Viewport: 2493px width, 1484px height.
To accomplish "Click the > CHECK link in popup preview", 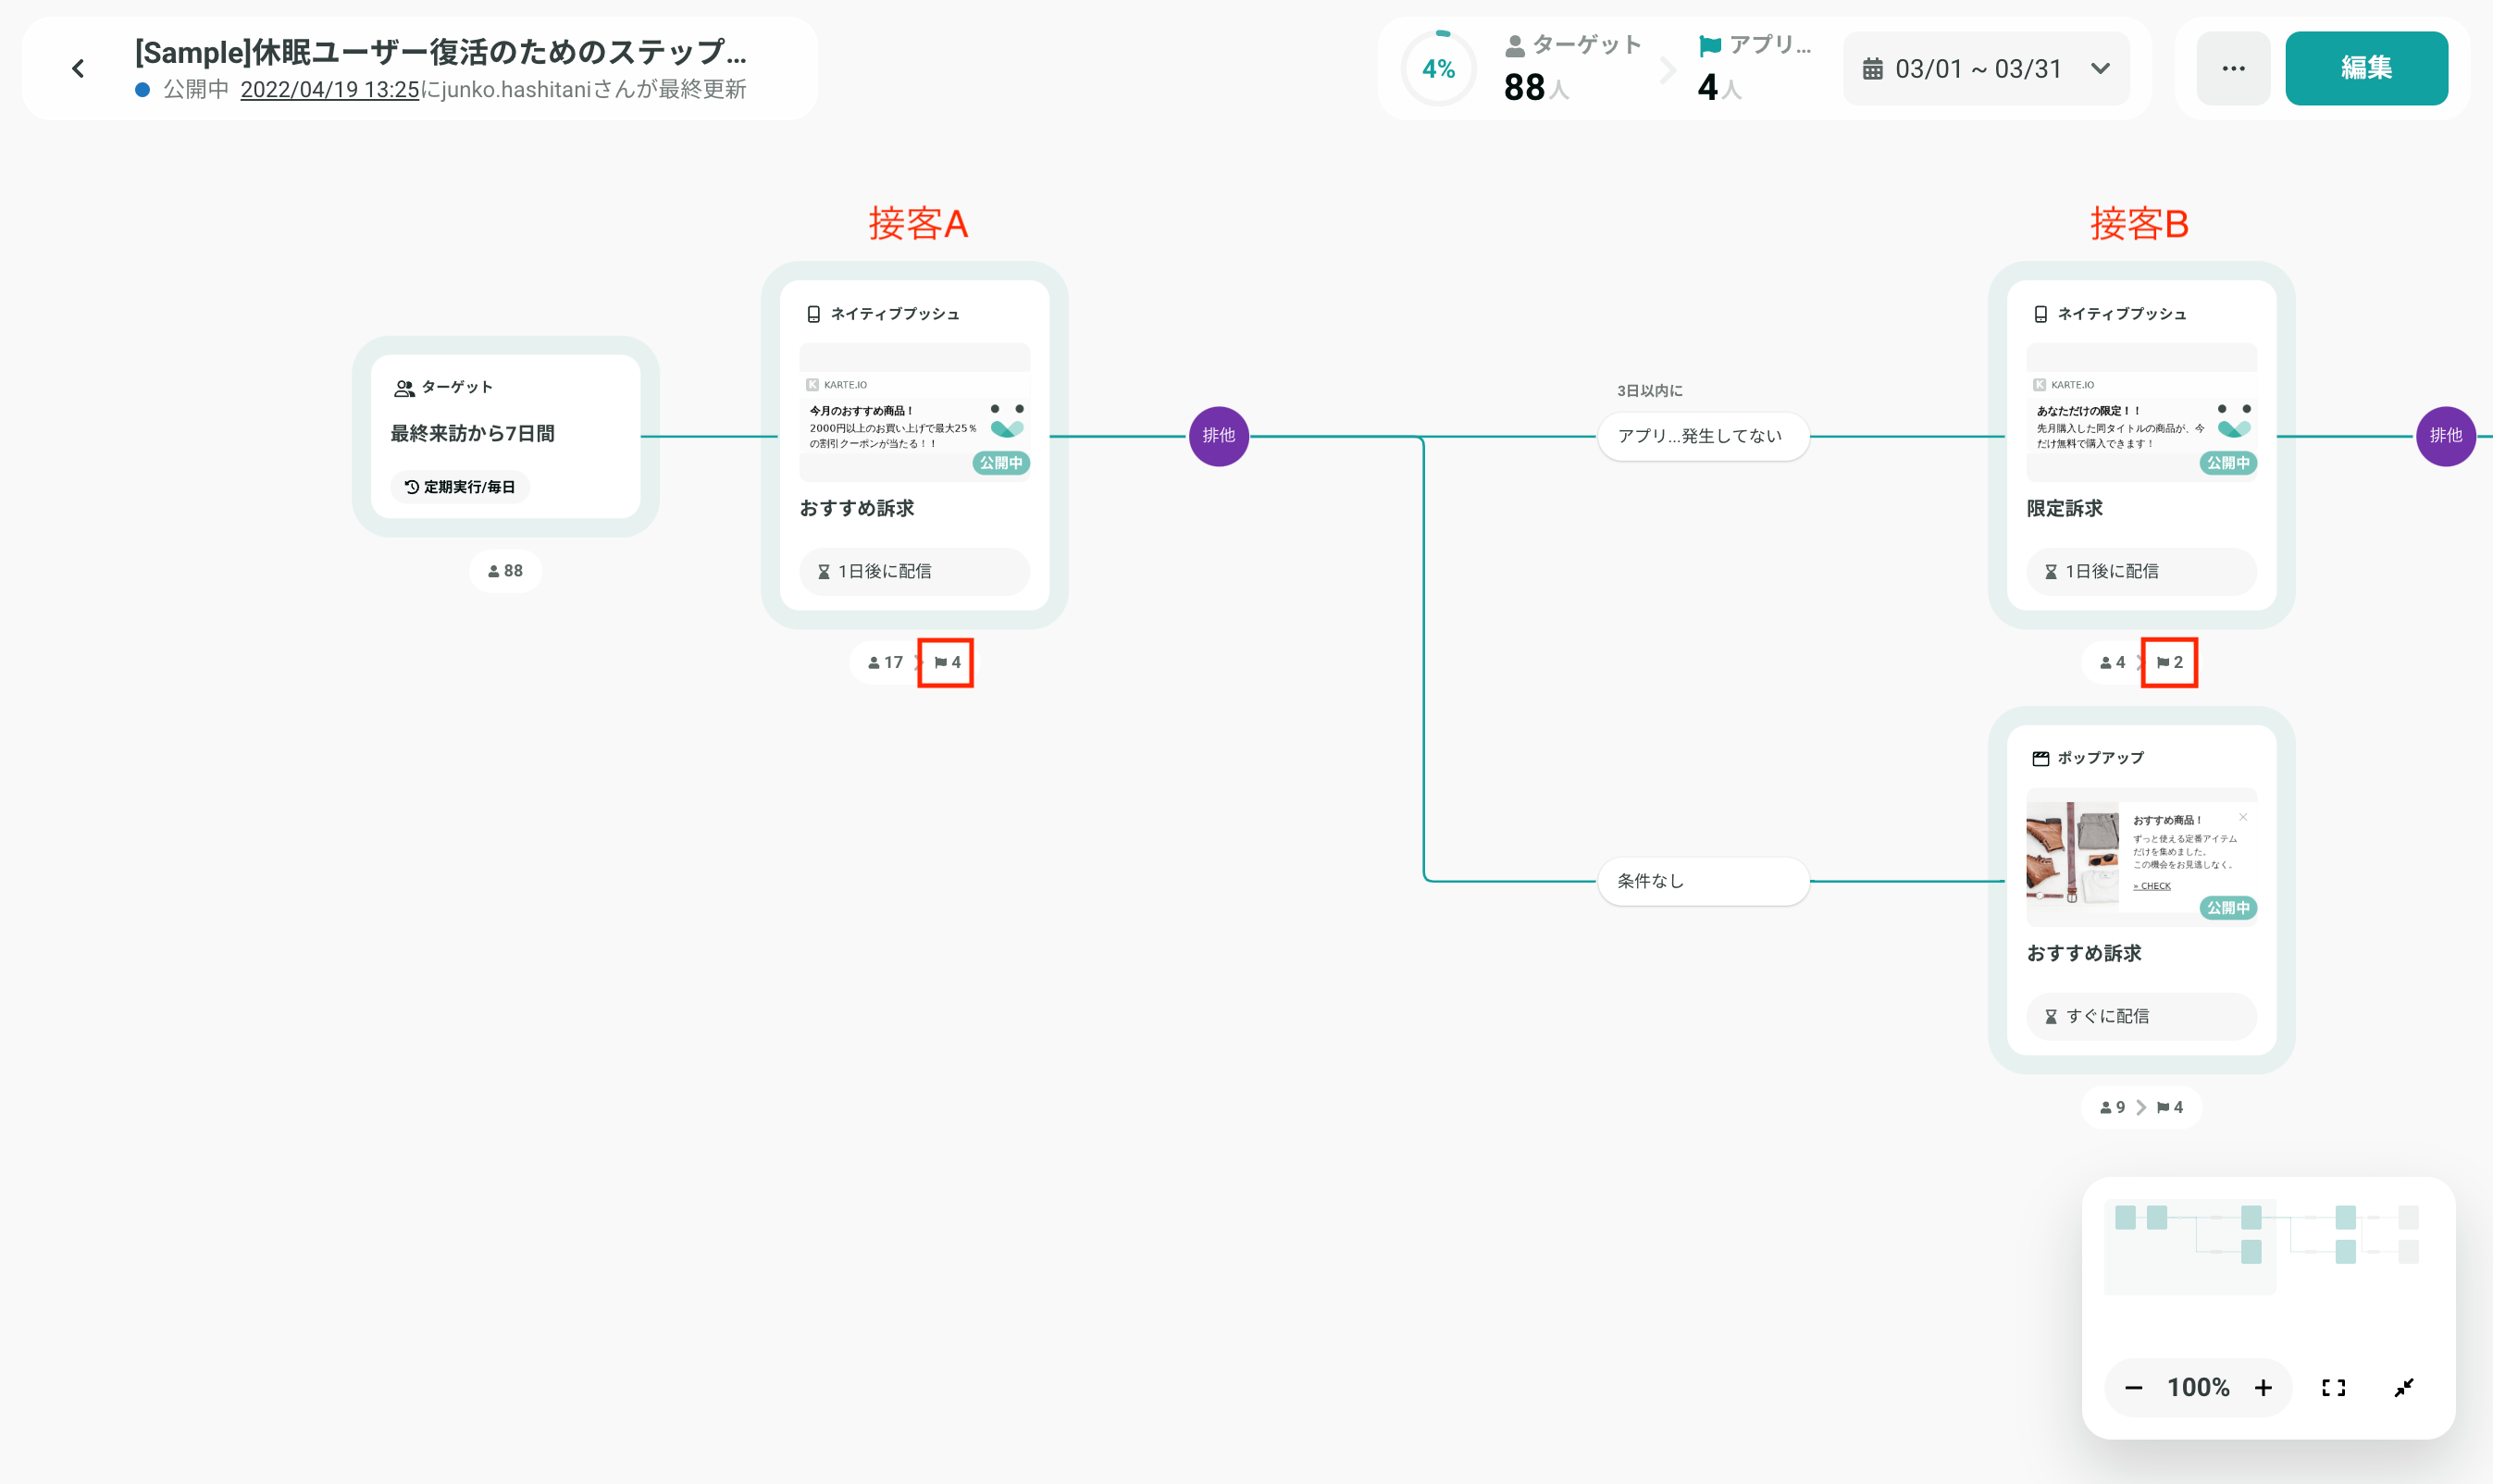I will 2152,886.
